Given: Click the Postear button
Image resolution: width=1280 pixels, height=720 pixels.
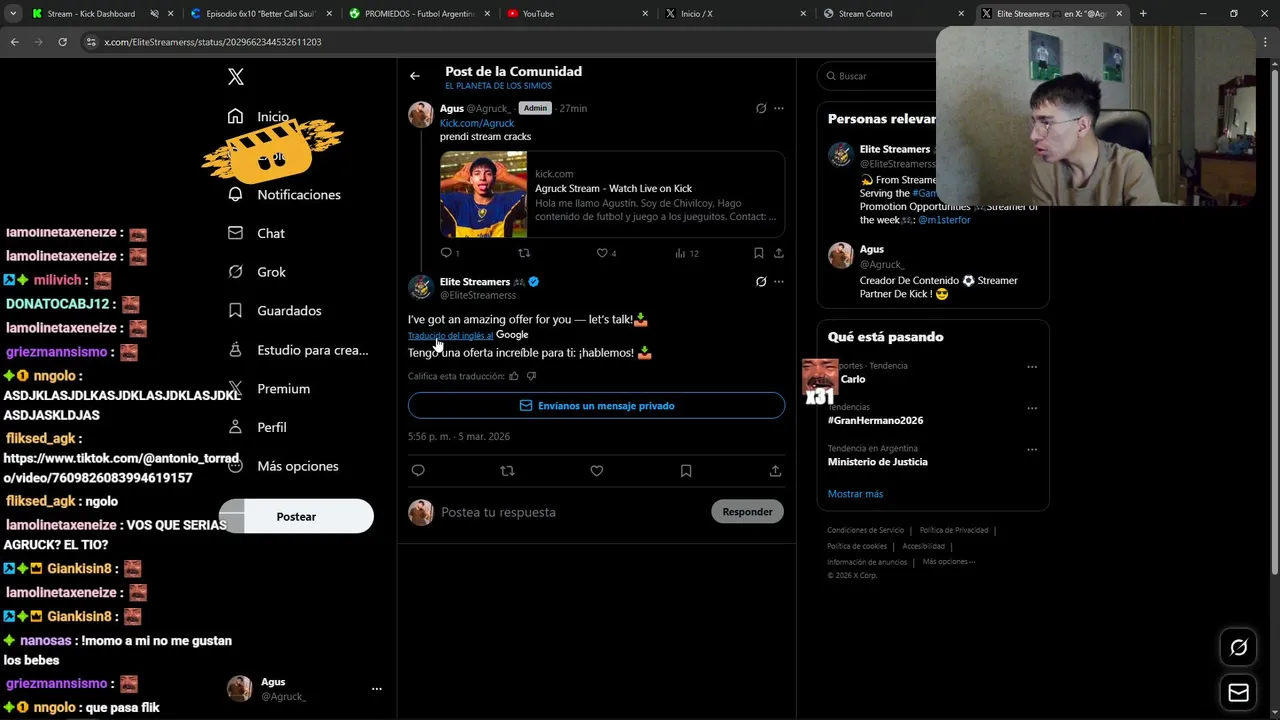Looking at the screenshot, I should tap(296, 517).
